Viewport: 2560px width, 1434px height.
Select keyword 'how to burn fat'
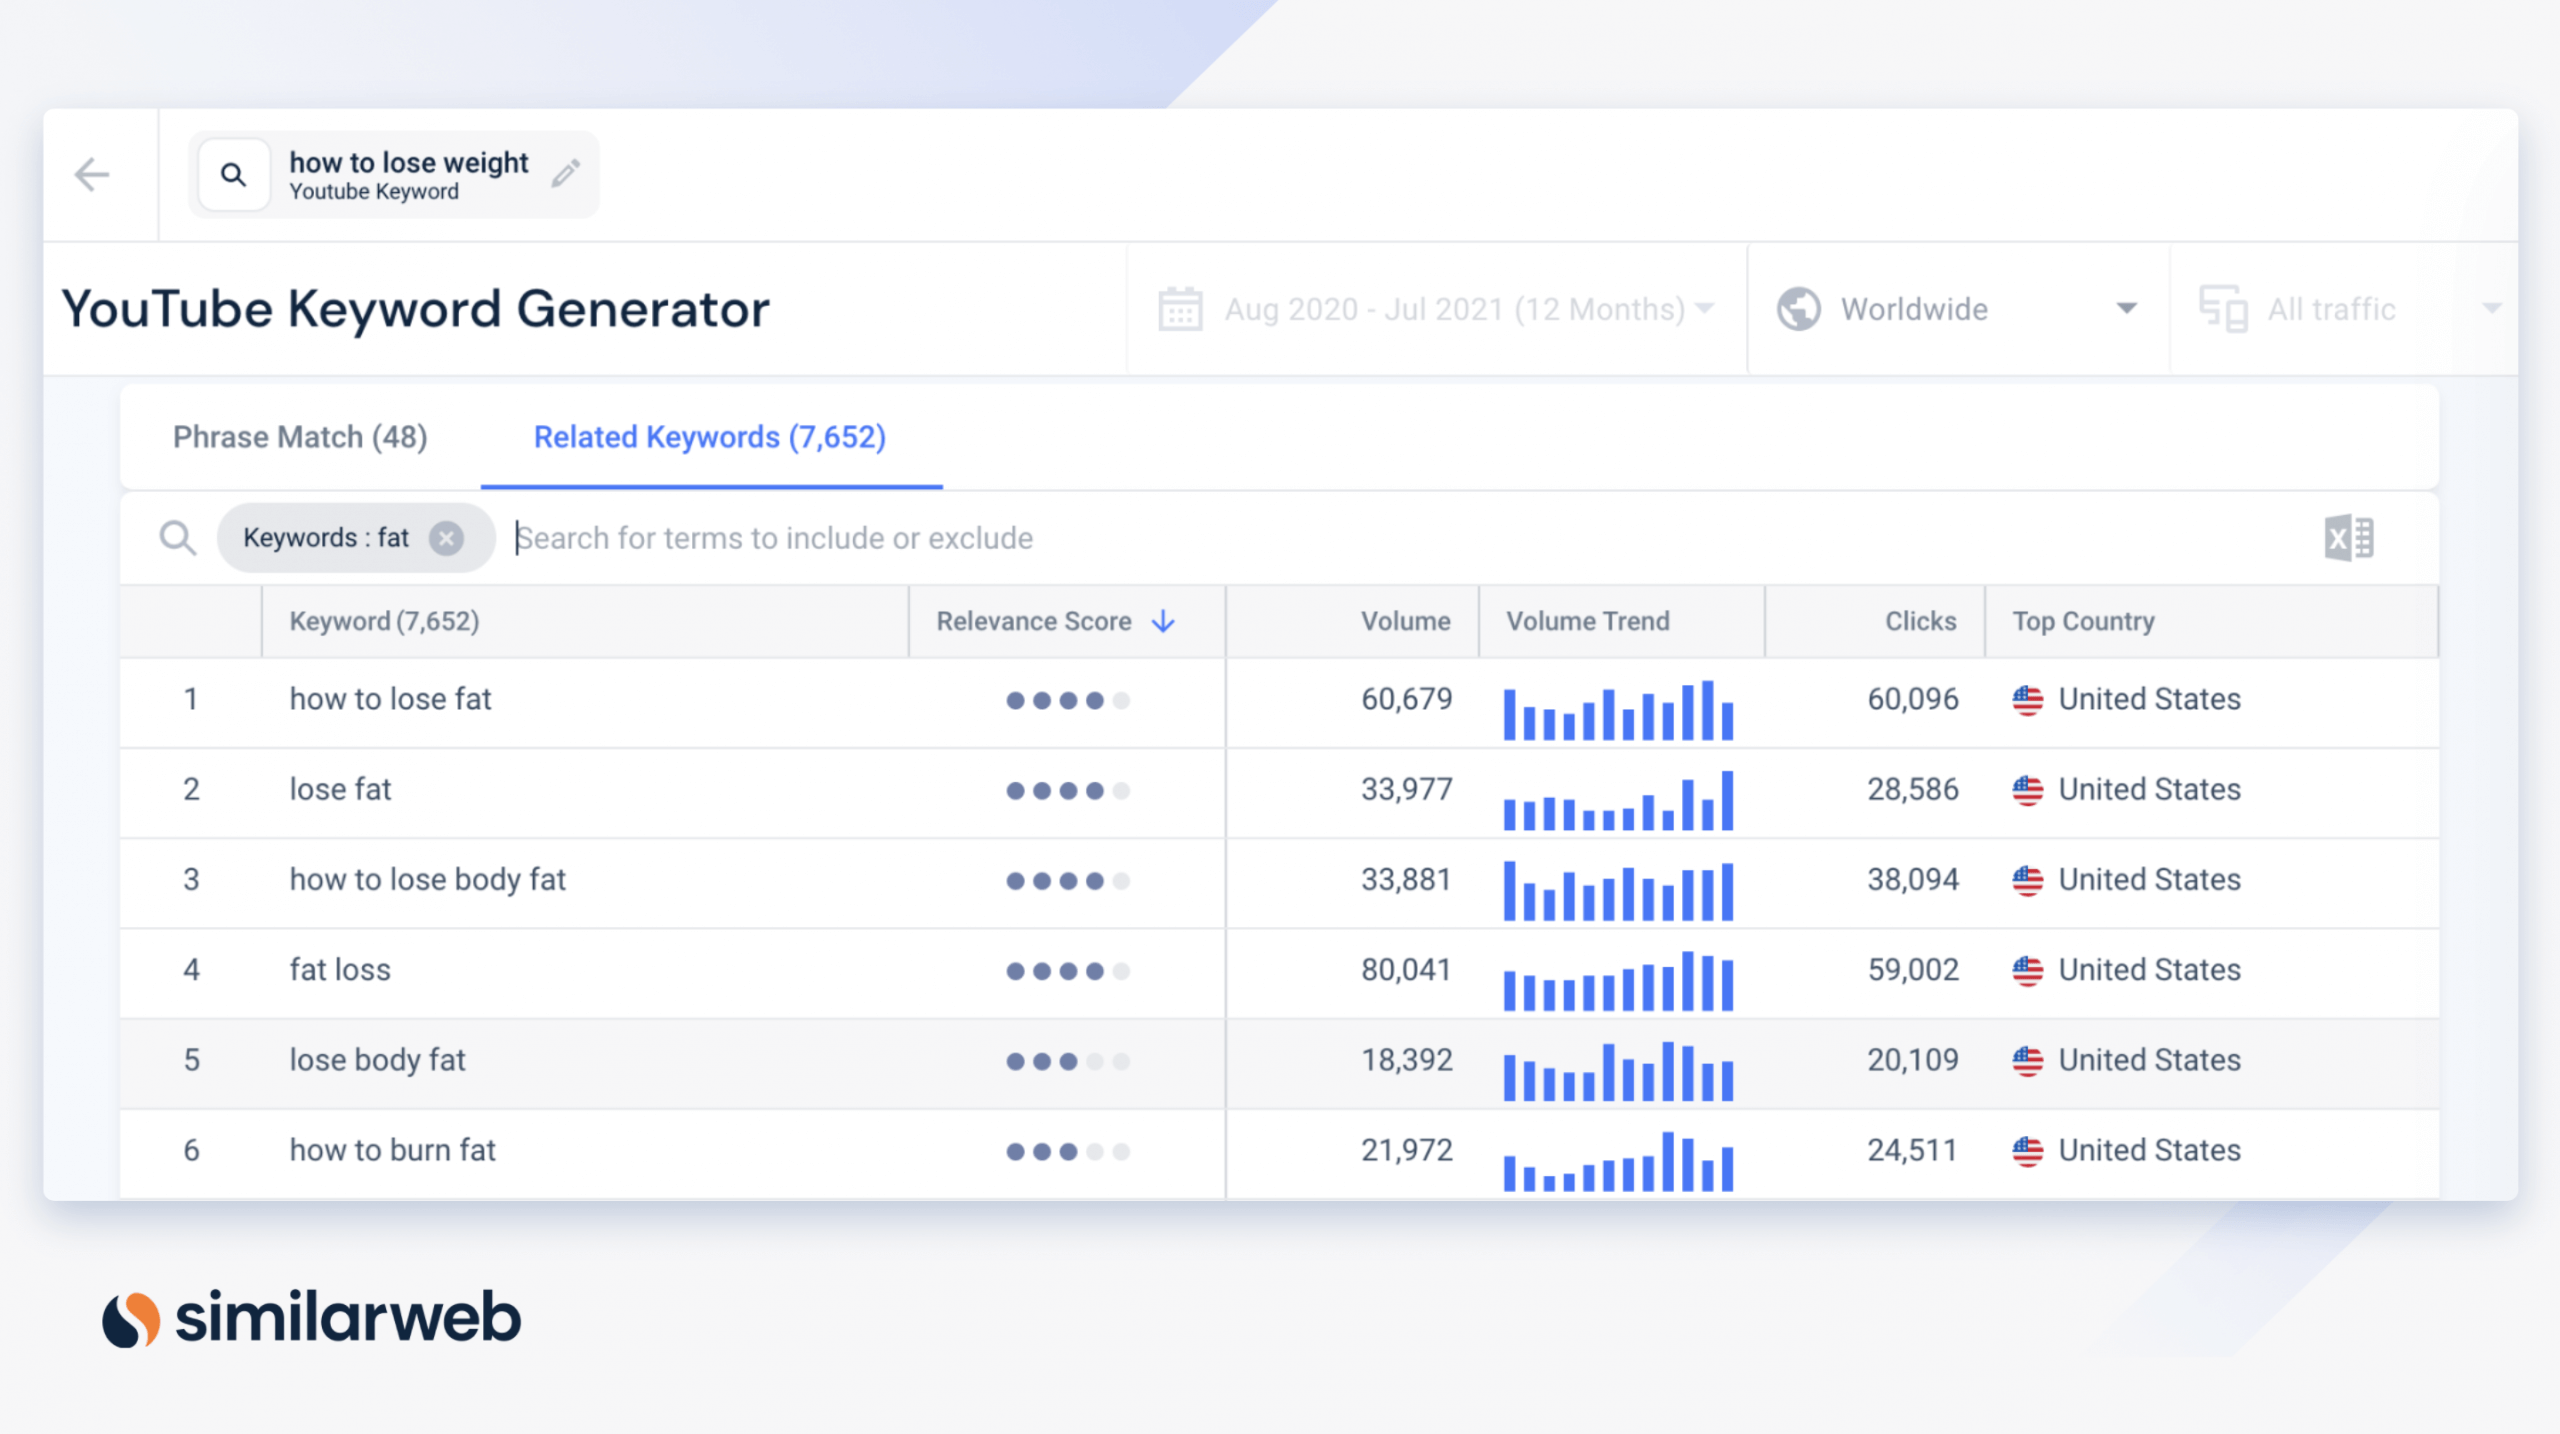(392, 1150)
